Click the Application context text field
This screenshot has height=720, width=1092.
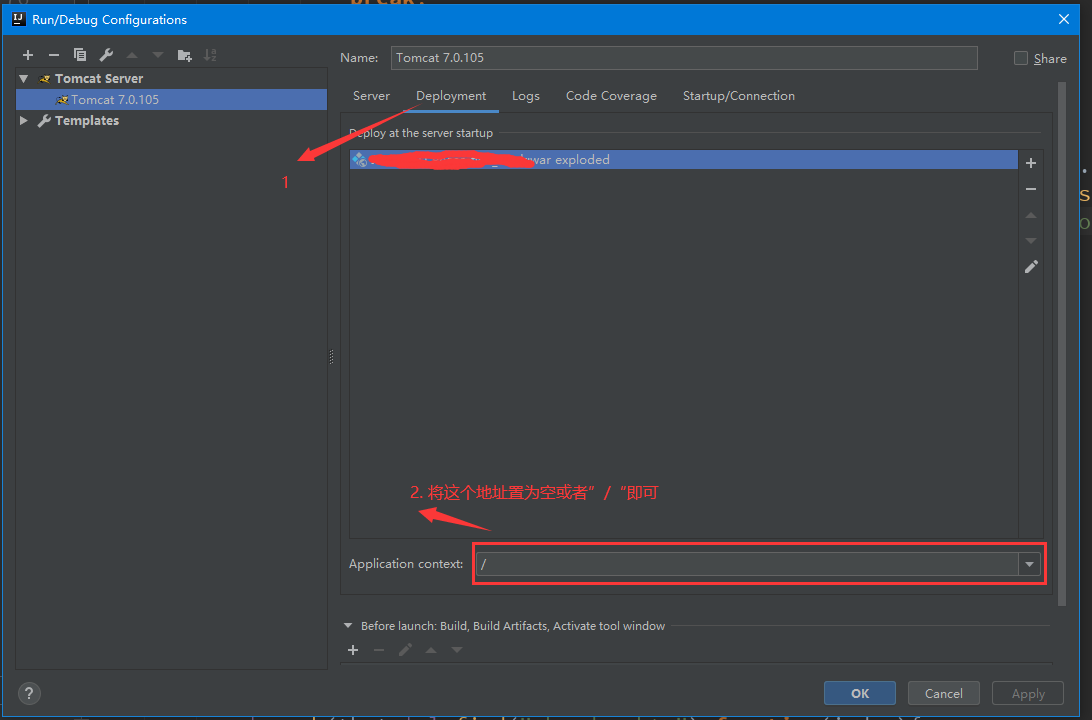click(747, 564)
